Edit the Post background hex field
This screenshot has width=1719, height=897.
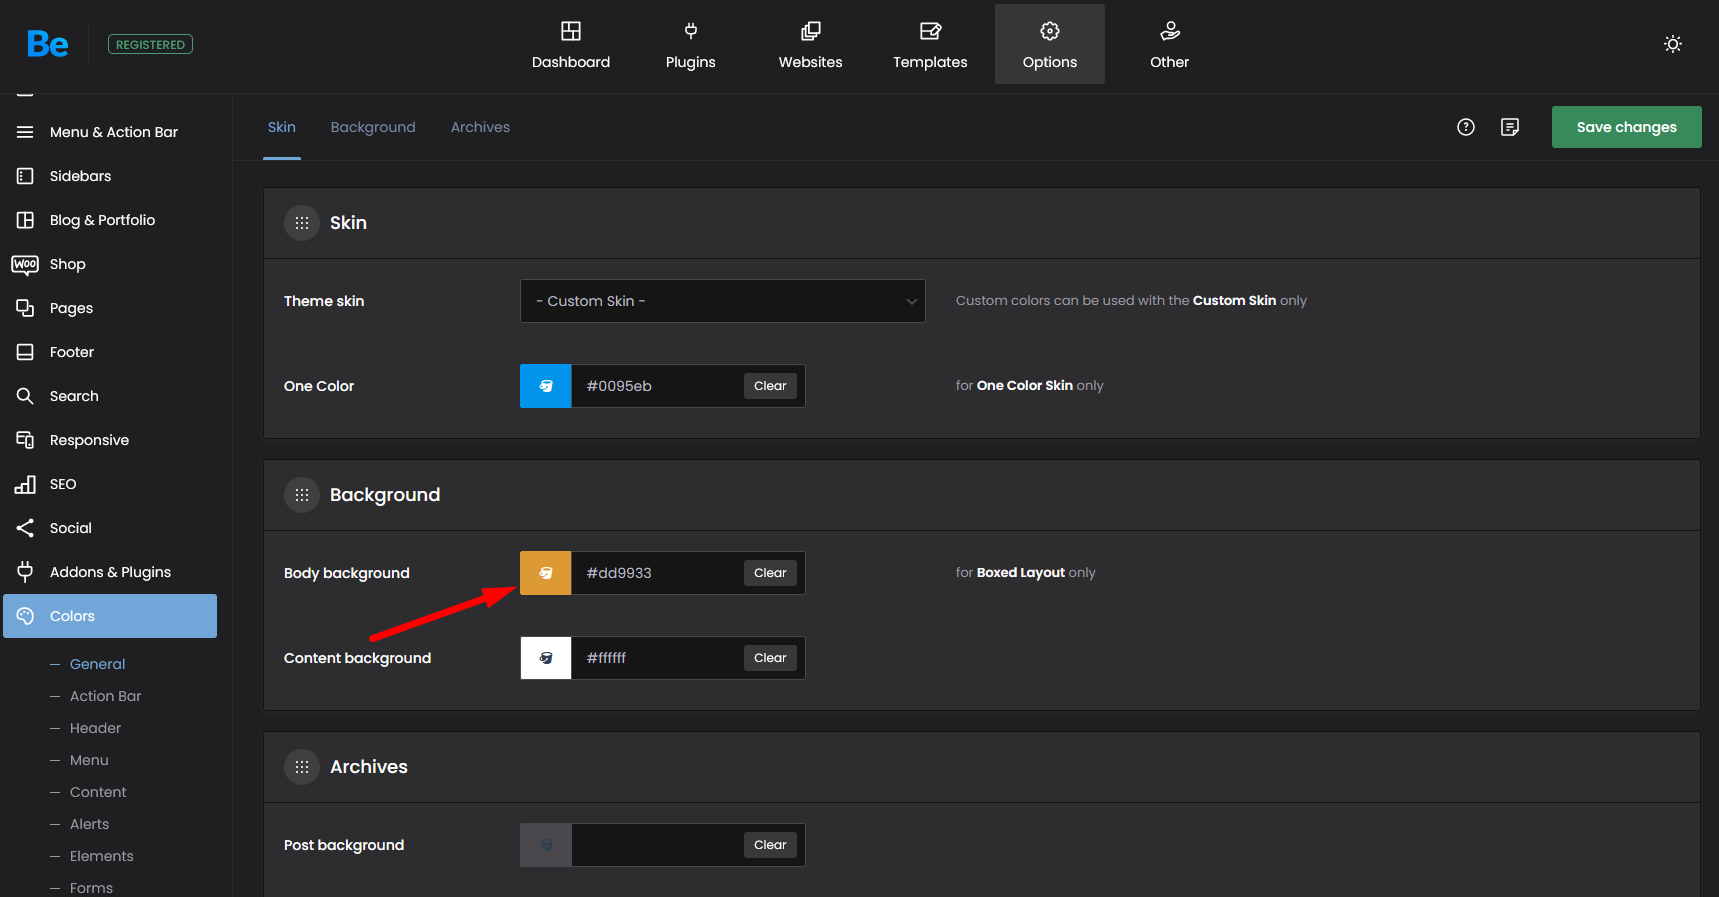656,845
